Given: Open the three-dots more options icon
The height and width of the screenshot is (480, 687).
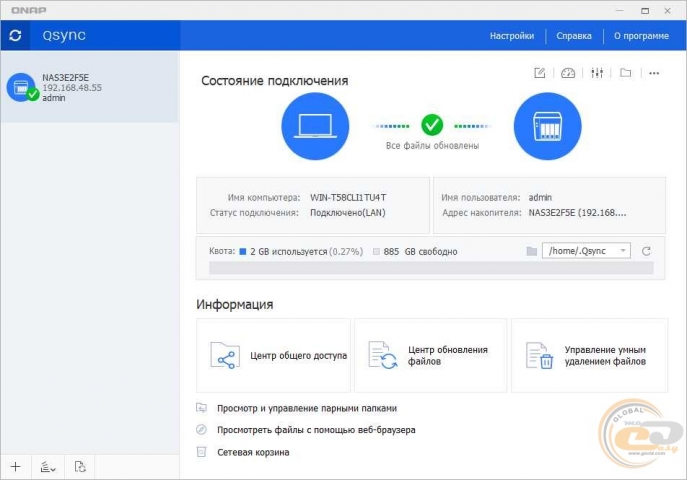Looking at the screenshot, I should [x=654, y=73].
